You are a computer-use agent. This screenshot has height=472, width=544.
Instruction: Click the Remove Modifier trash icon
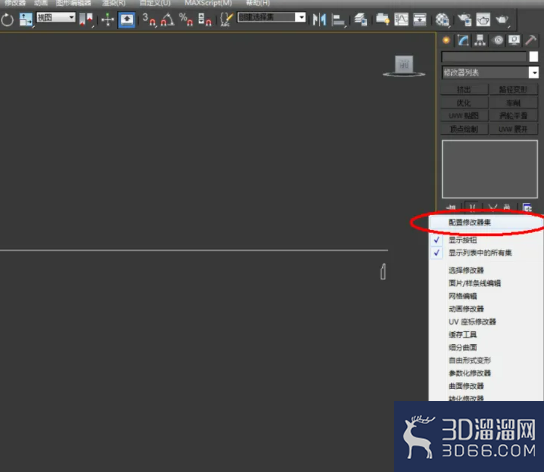pyautogui.click(x=507, y=207)
